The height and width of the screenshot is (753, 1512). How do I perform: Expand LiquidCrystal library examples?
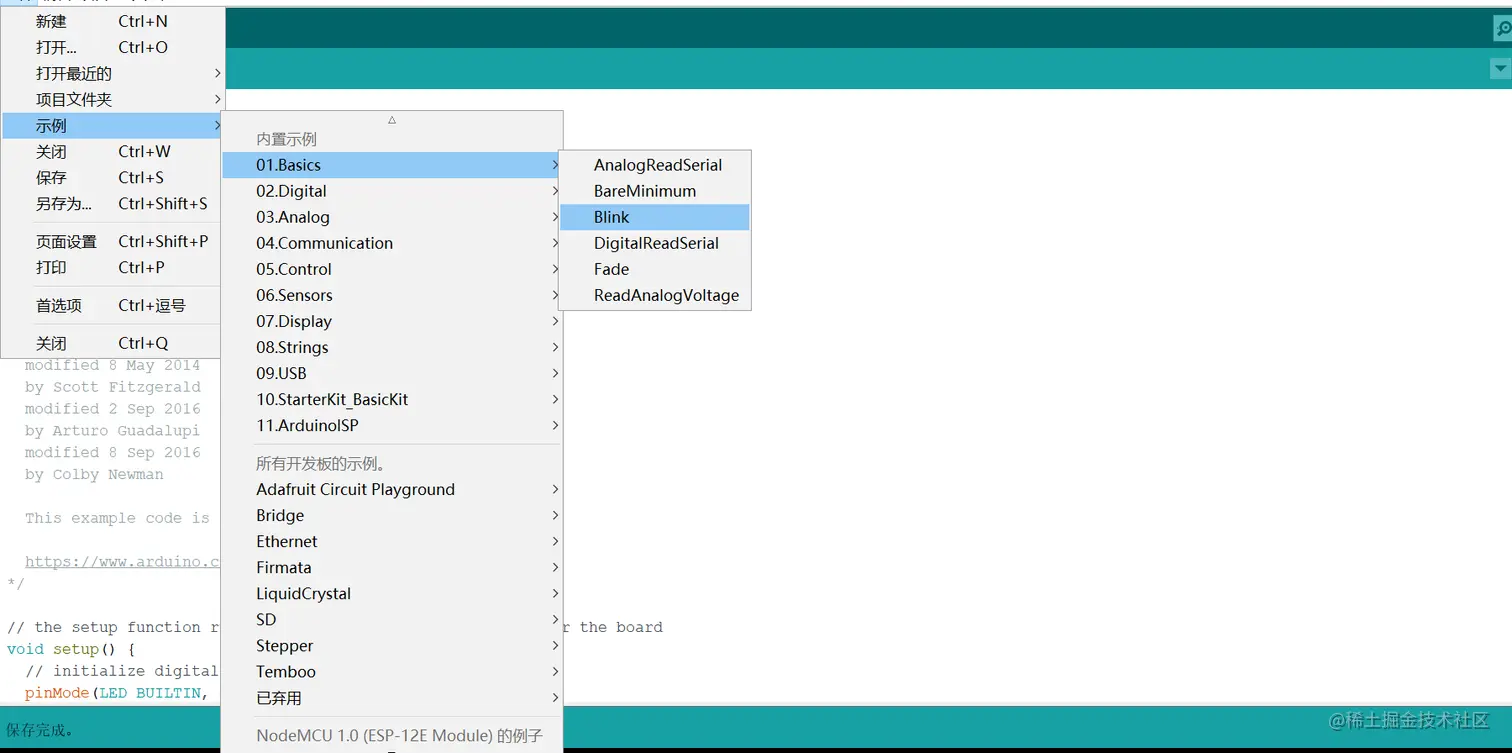pos(392,593)
